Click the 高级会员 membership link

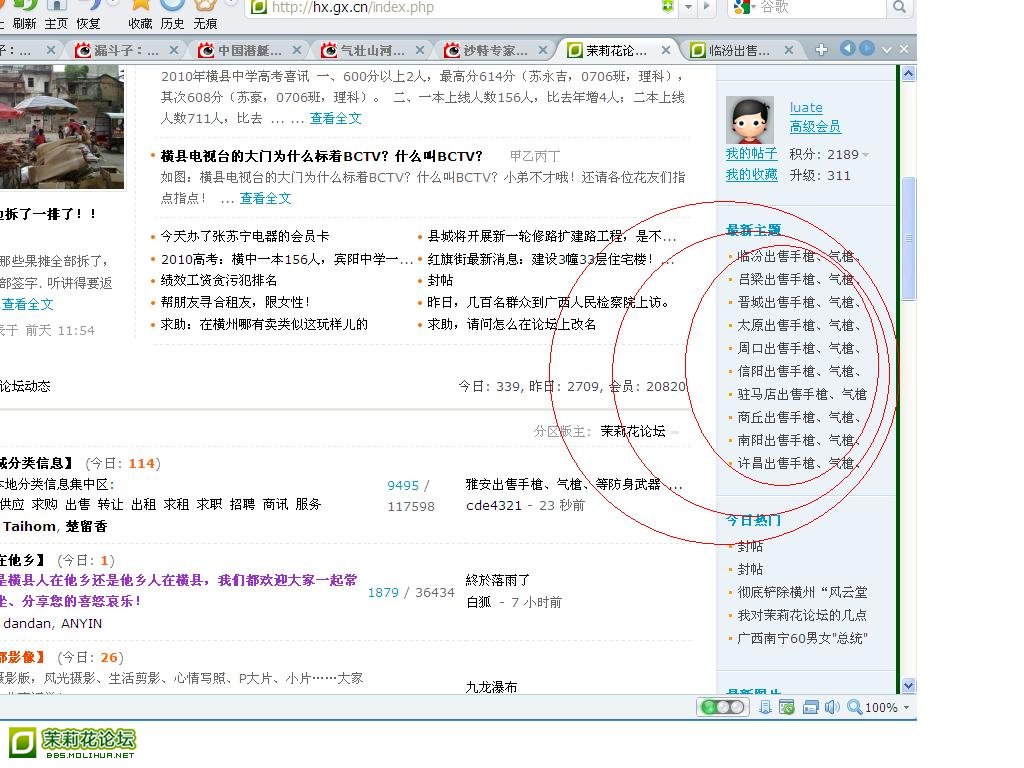815,127
